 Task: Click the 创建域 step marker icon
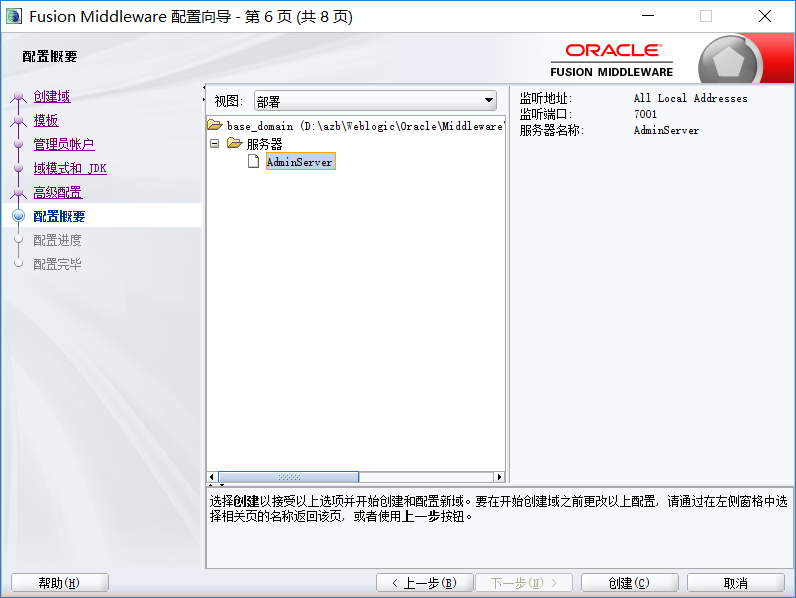pos(19,96)
